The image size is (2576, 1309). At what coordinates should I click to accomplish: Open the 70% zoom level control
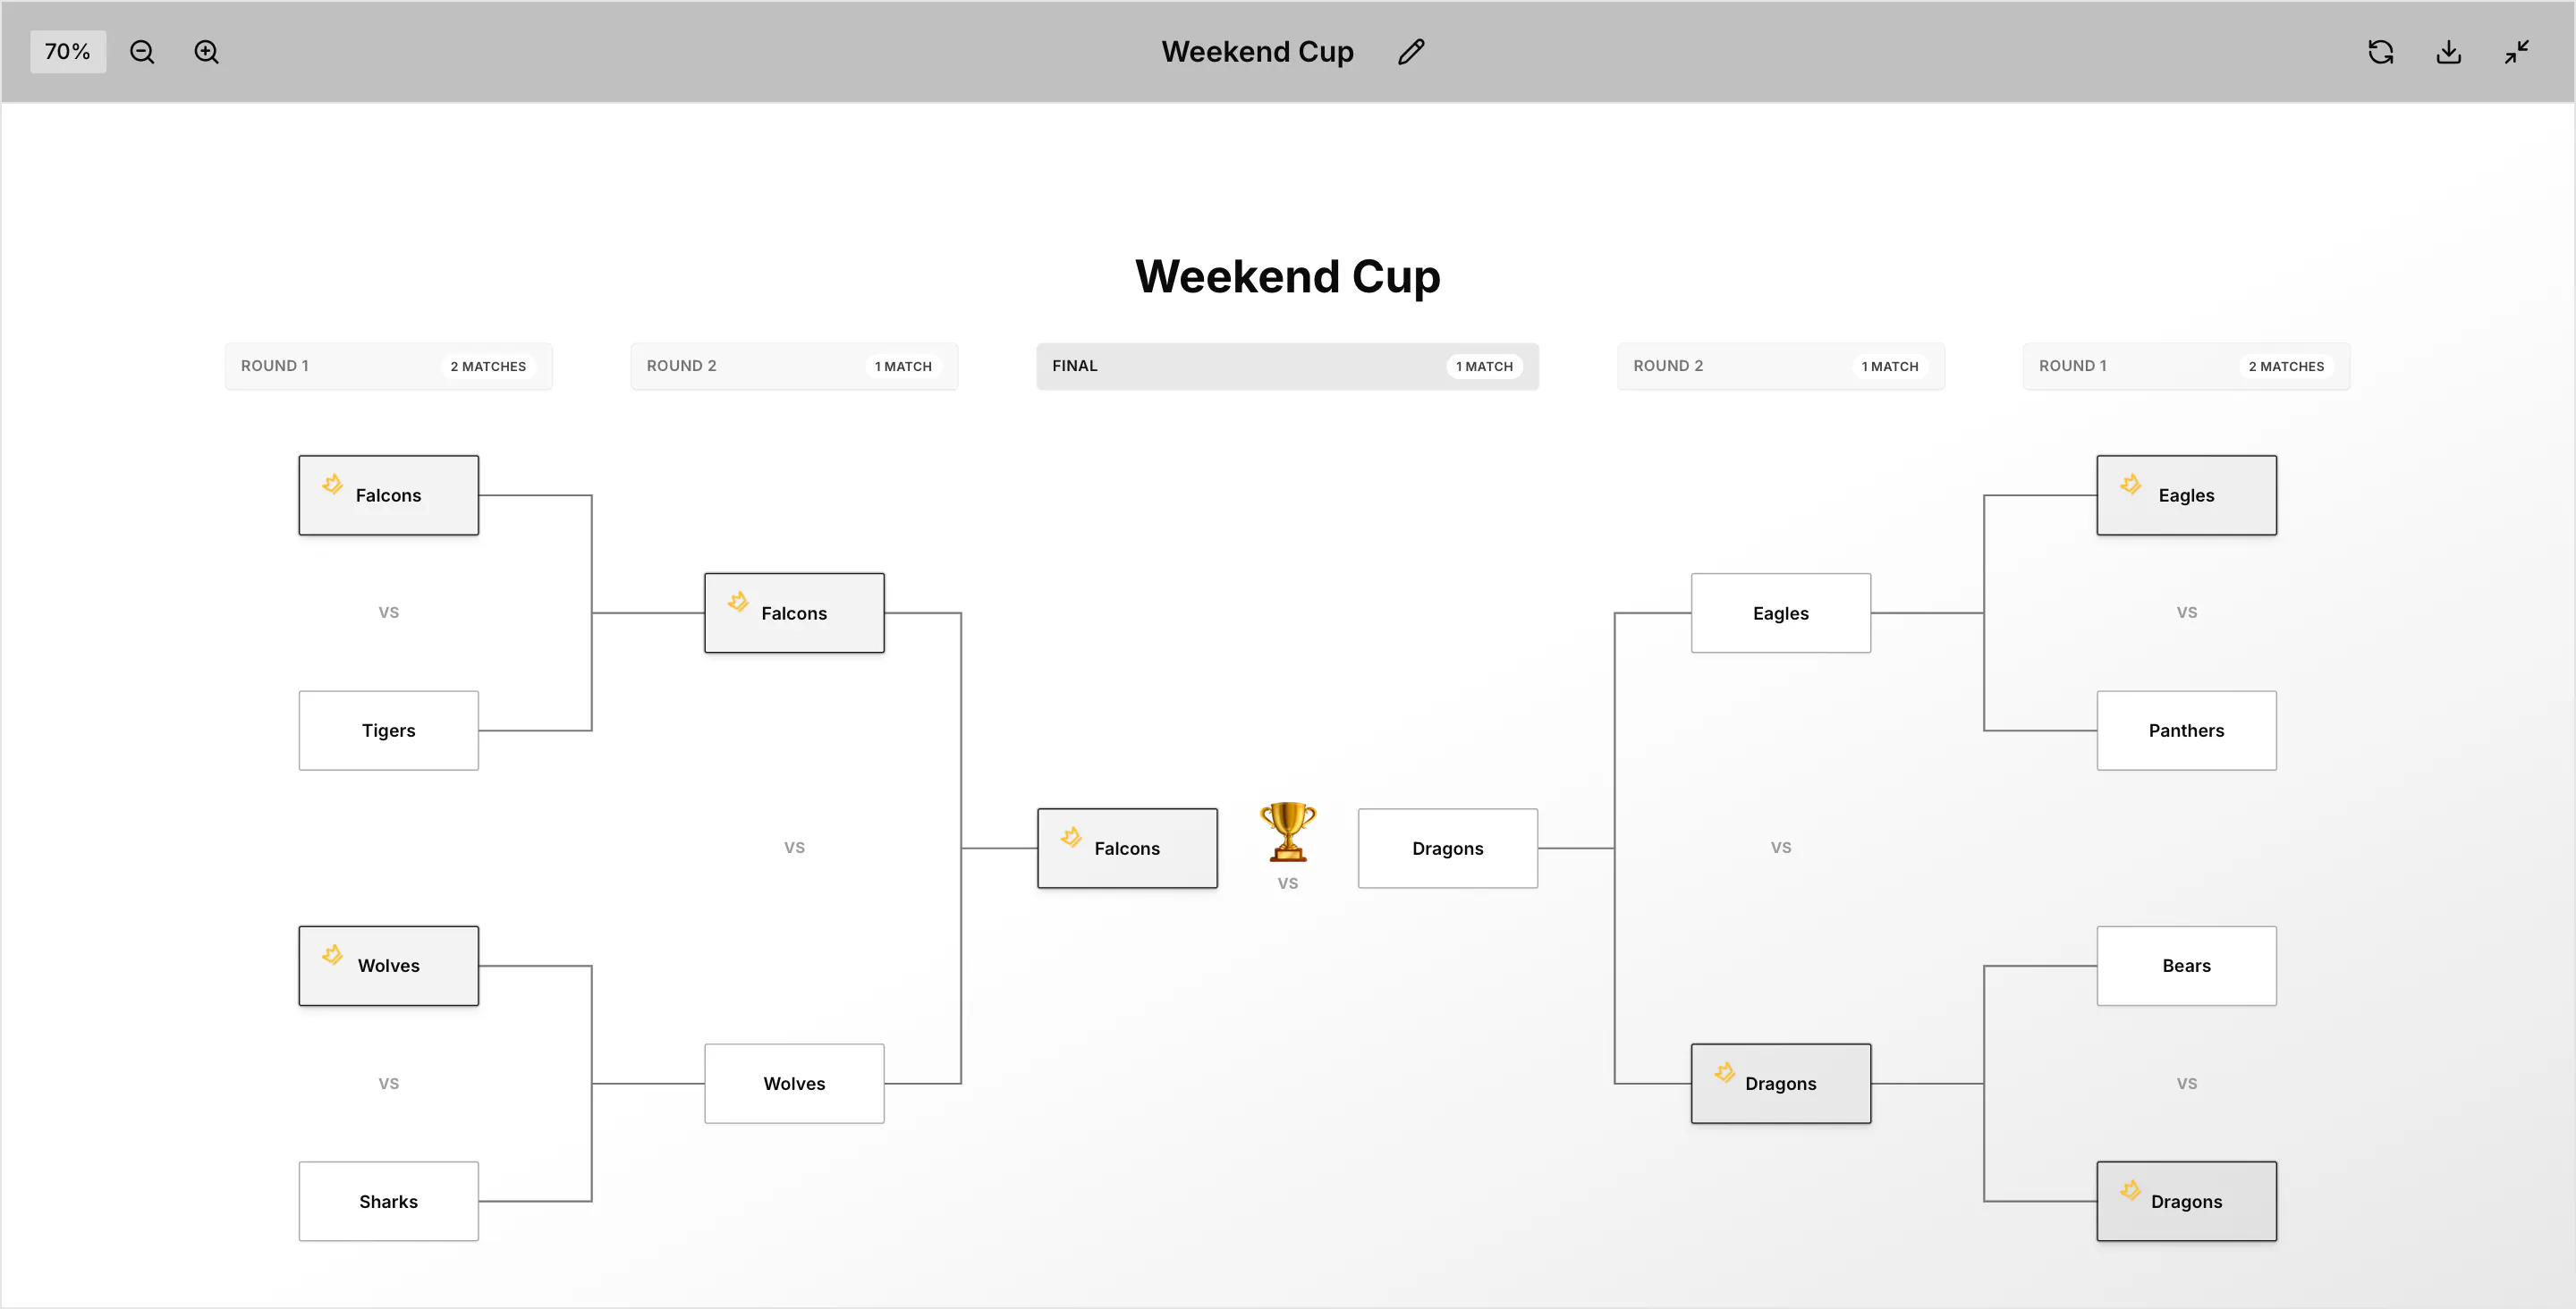point(68,52)
